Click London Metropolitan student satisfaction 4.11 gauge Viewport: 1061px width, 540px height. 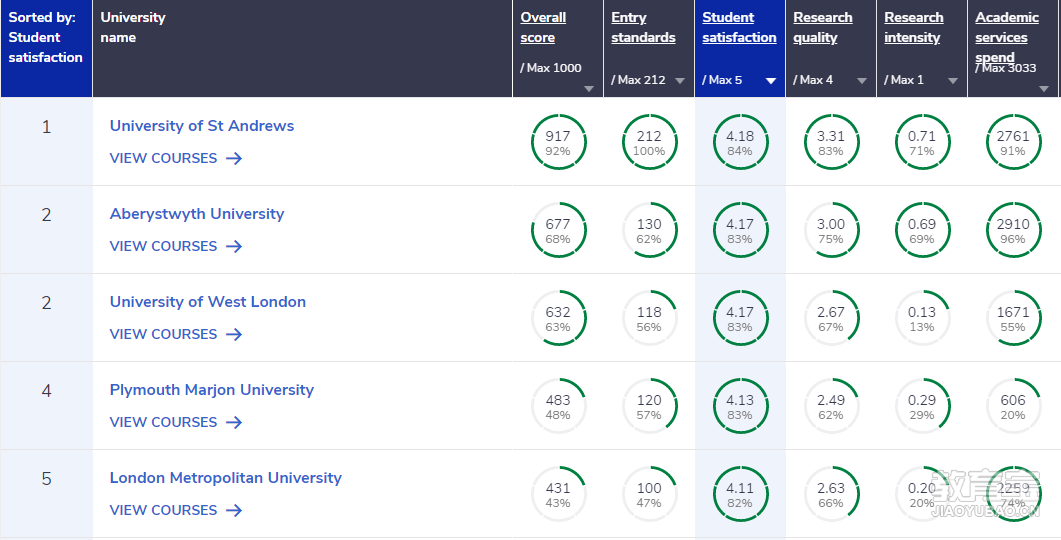[740, 494]
